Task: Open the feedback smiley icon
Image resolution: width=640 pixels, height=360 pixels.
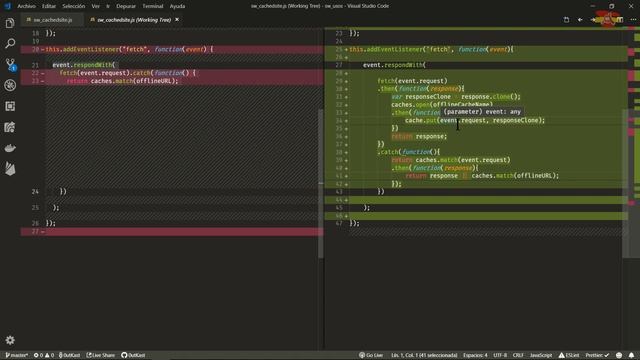Action: coord(619,355)
